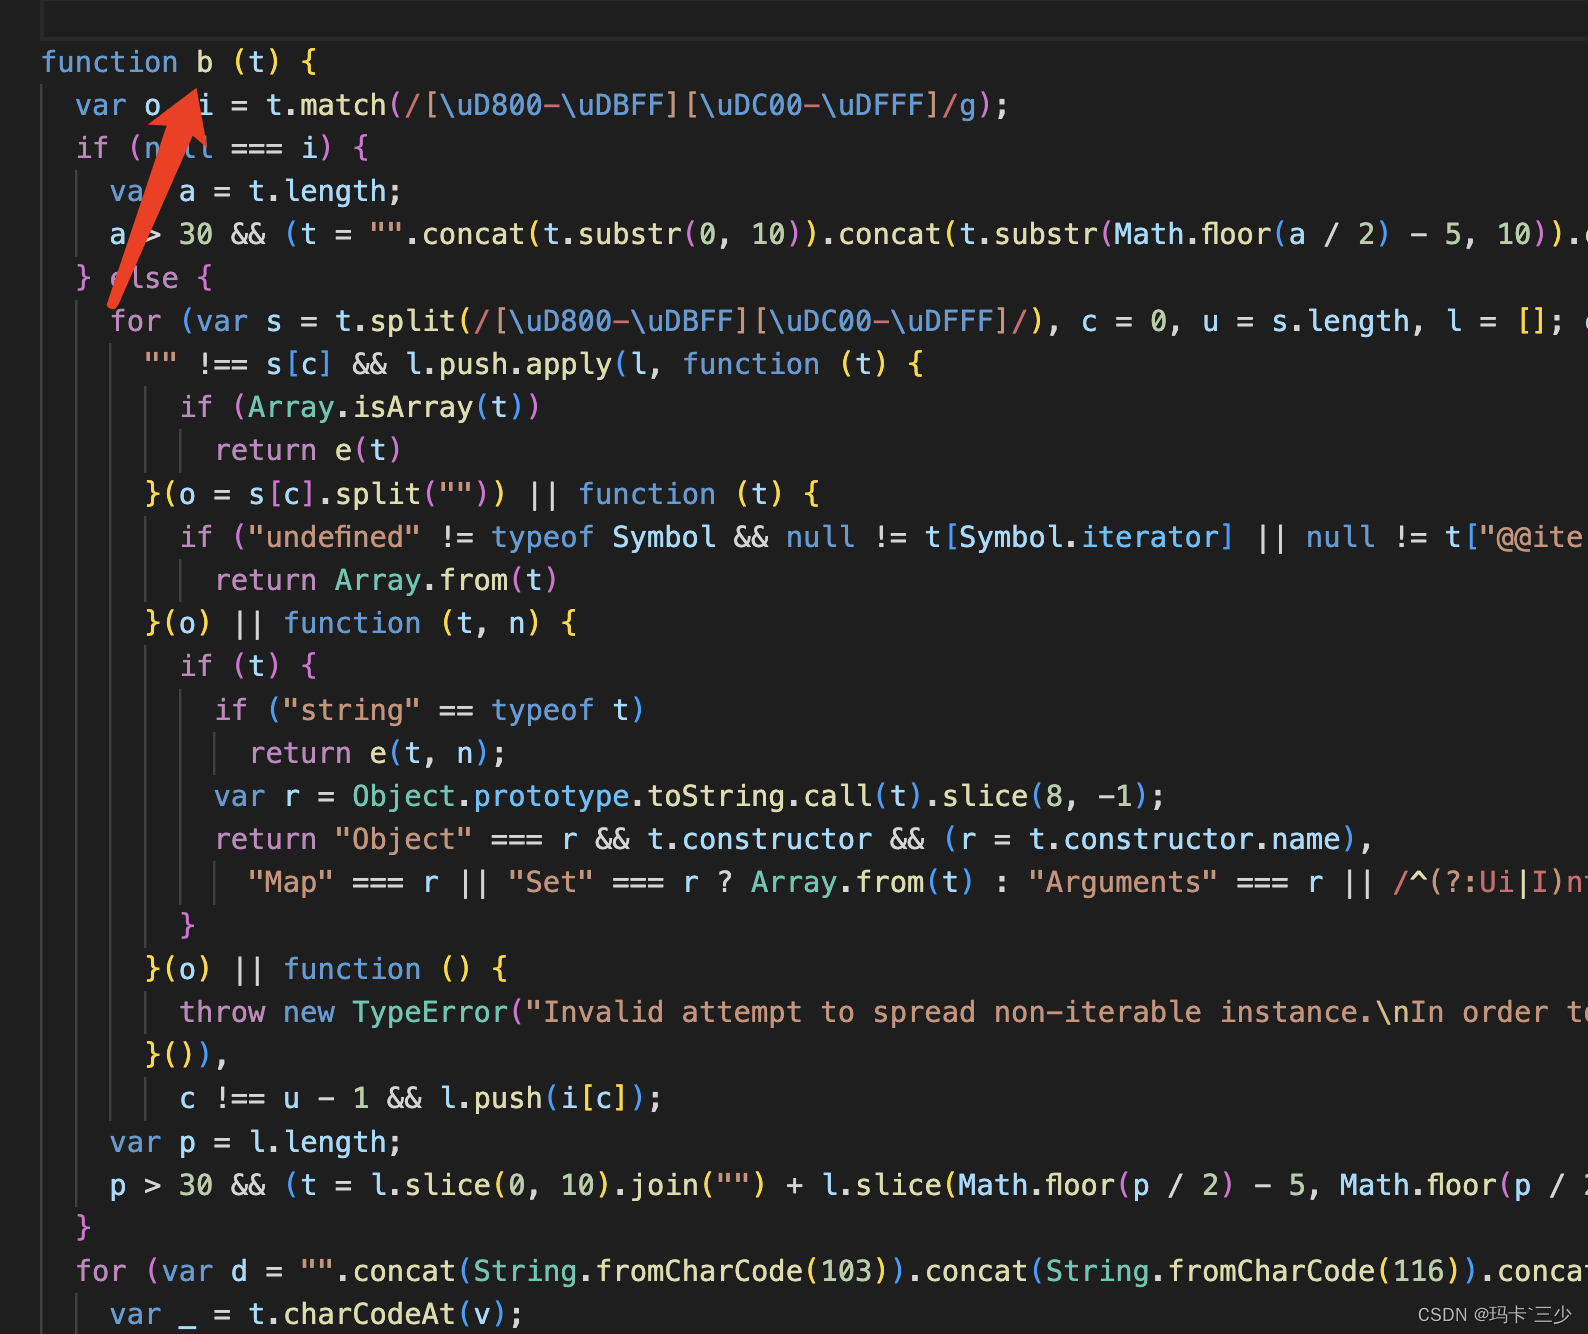This screenshot has height=1334, width=1588.
Task: Click 'throw new TypeError' statement
Action: 344,1012
